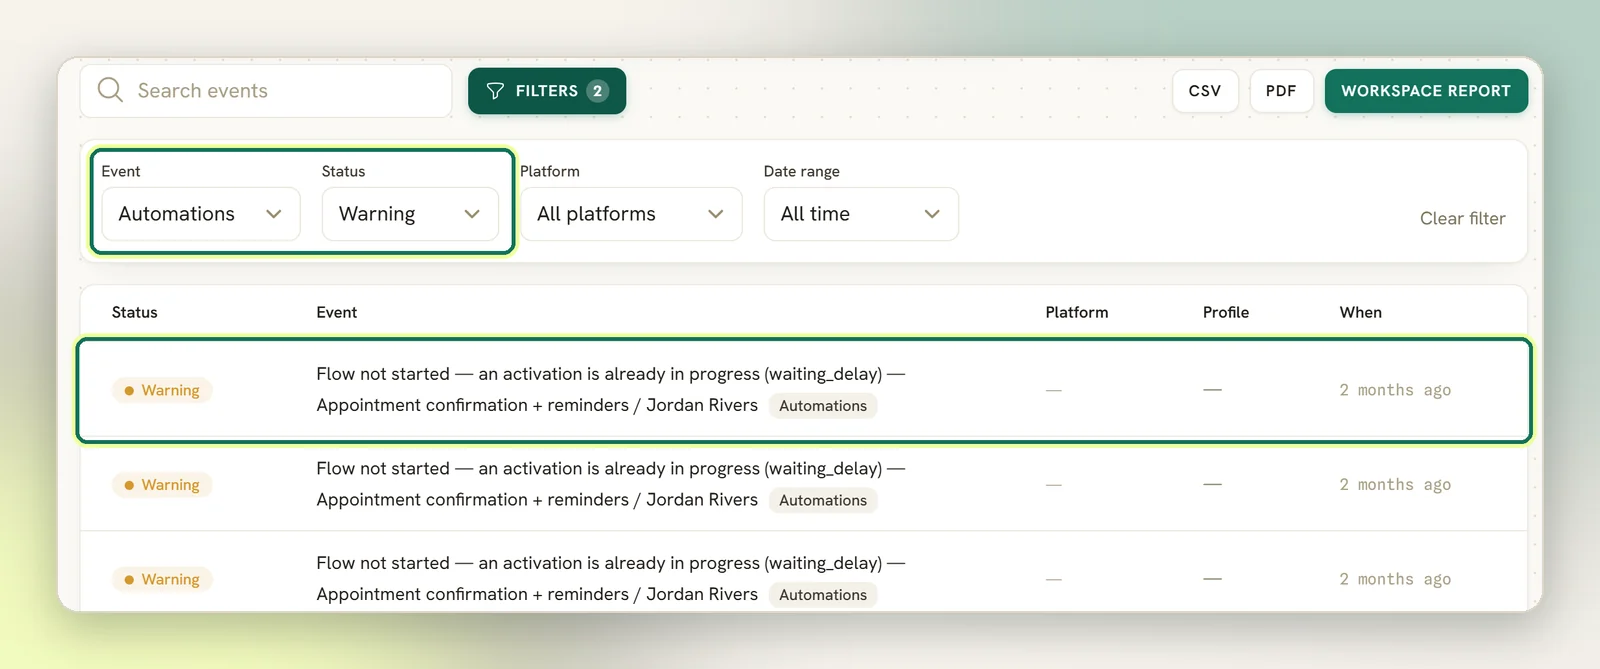
Task: Open the Filters button
Action: coord(547,91)
